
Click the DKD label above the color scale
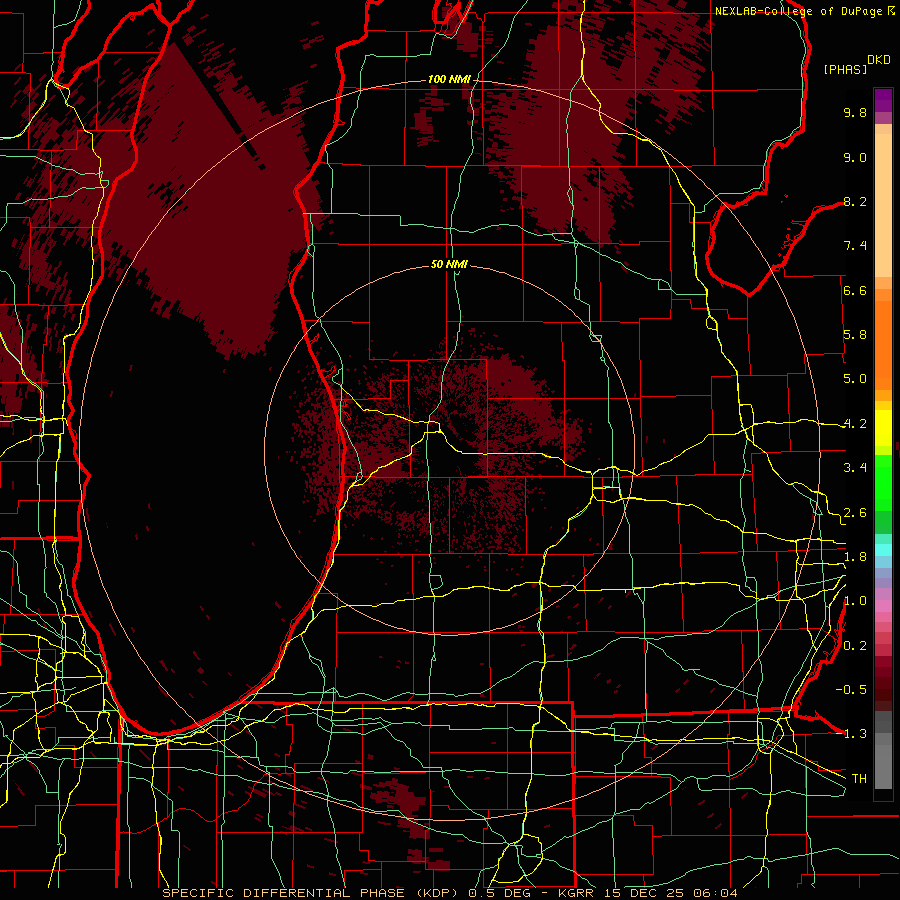click(879, 60)
